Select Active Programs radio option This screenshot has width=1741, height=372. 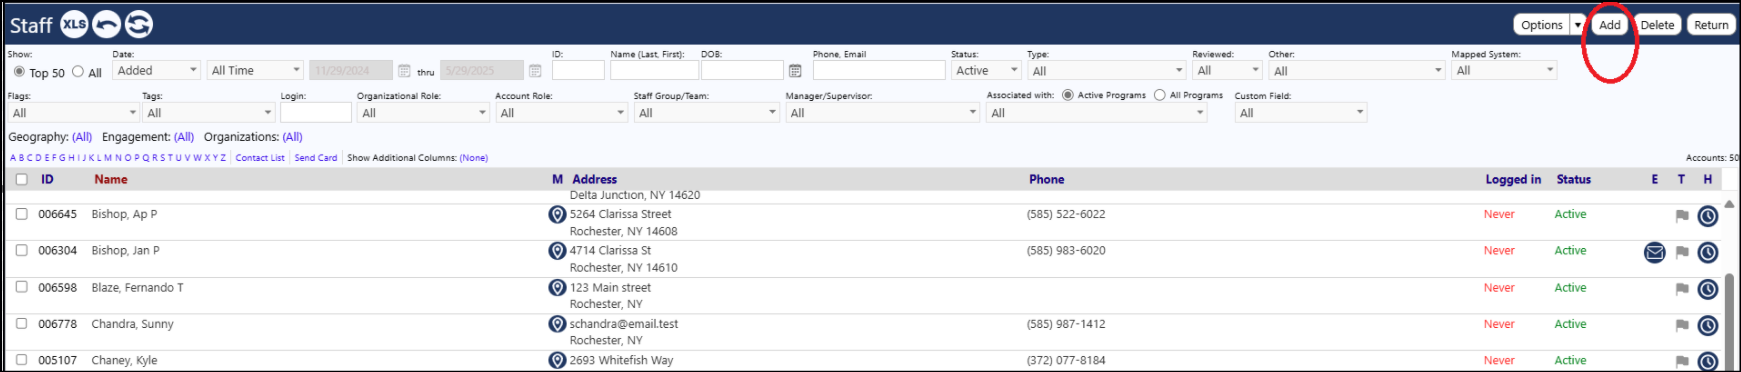pyautogui.click(x=1068, y=95)
